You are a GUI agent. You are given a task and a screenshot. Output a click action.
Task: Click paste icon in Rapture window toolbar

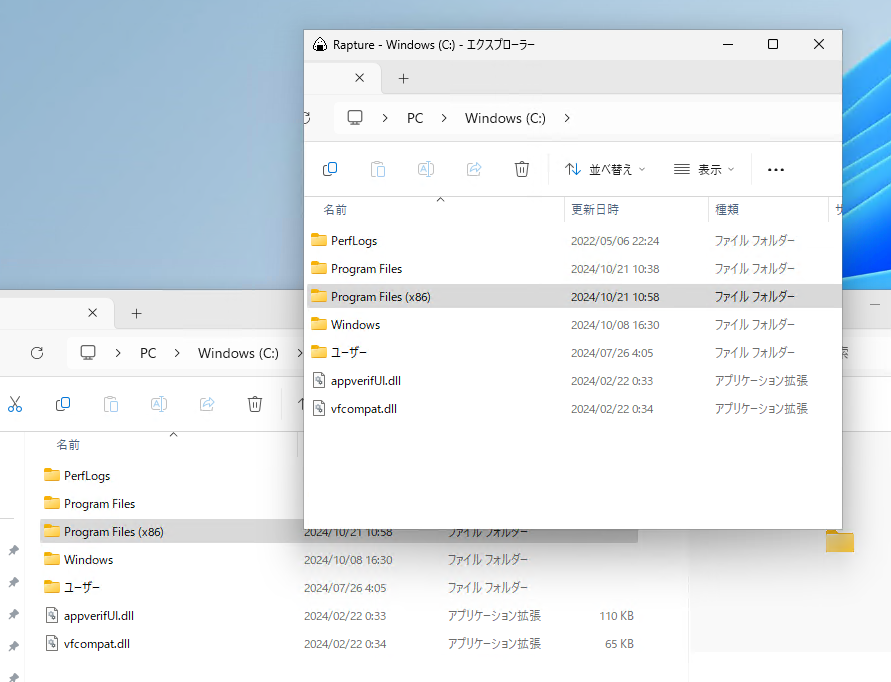378,169
